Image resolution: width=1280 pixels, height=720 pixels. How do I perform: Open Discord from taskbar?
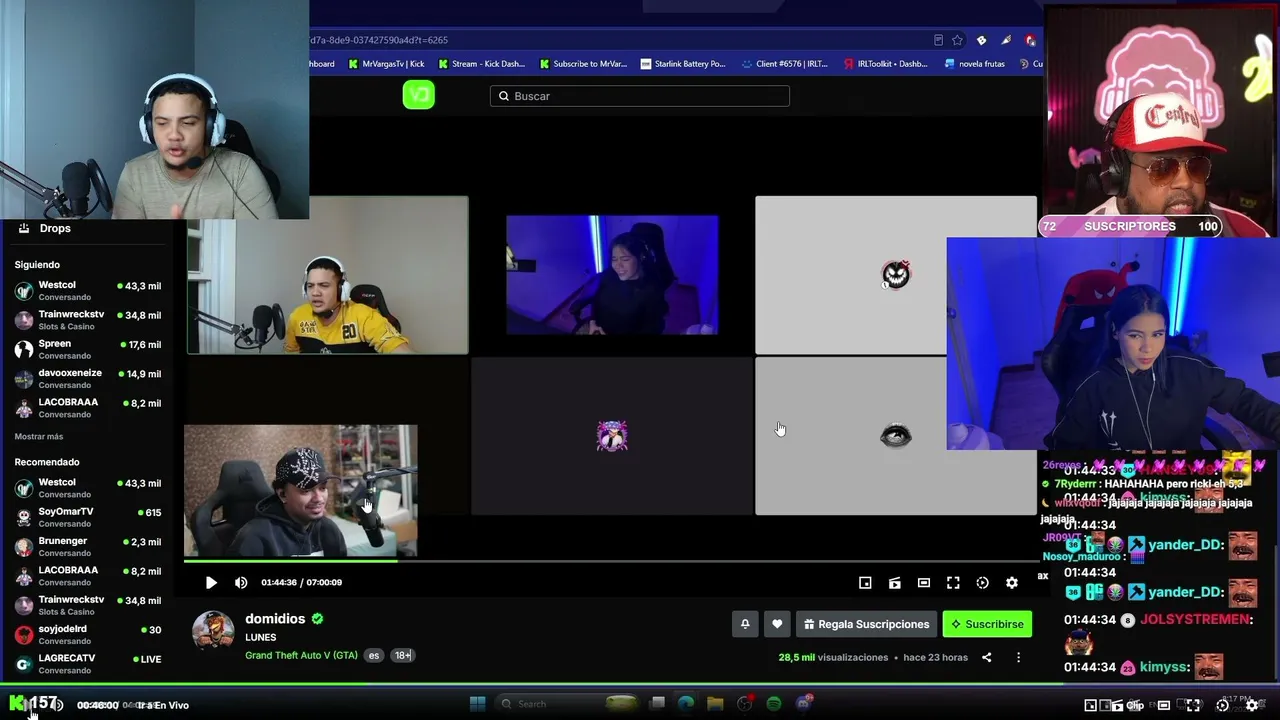click(803, 704)
